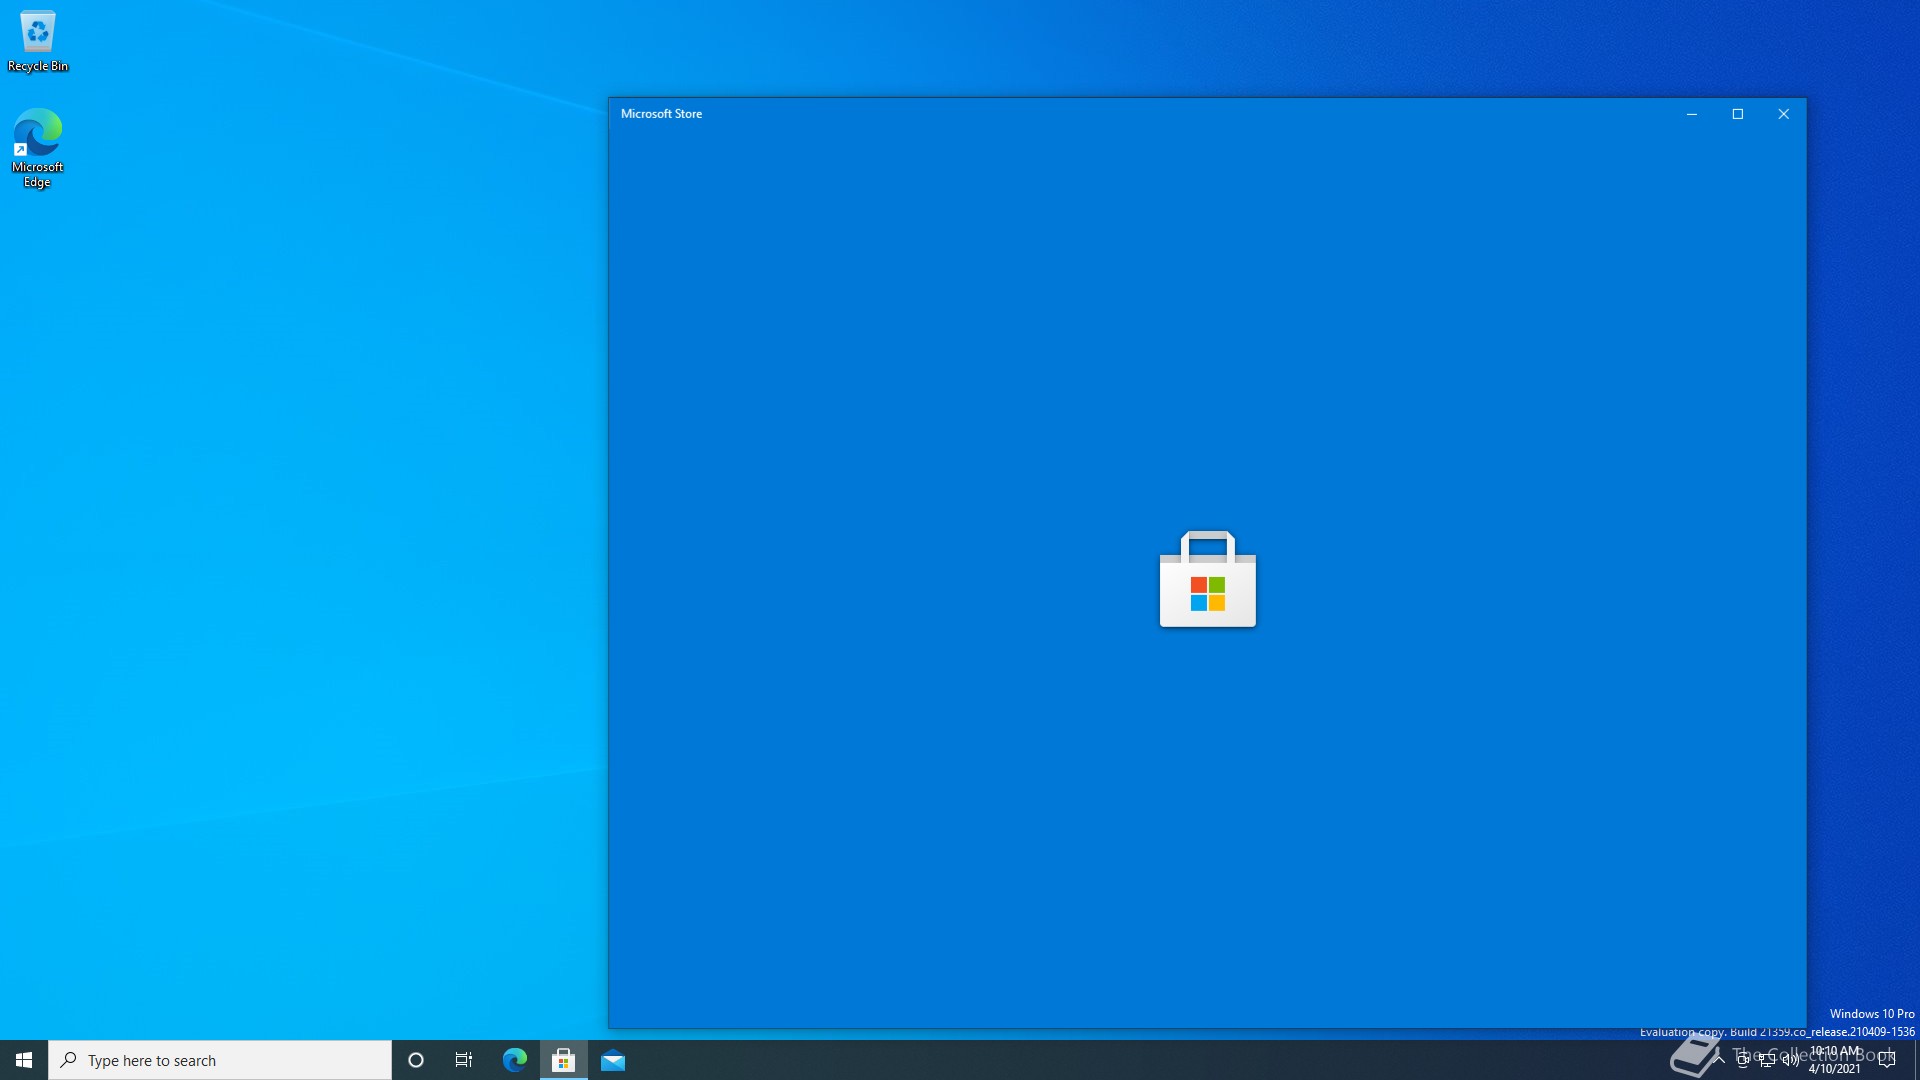
Task: Select the Microsoft Store taskbar icon
Action: [x=564, y=1060]
